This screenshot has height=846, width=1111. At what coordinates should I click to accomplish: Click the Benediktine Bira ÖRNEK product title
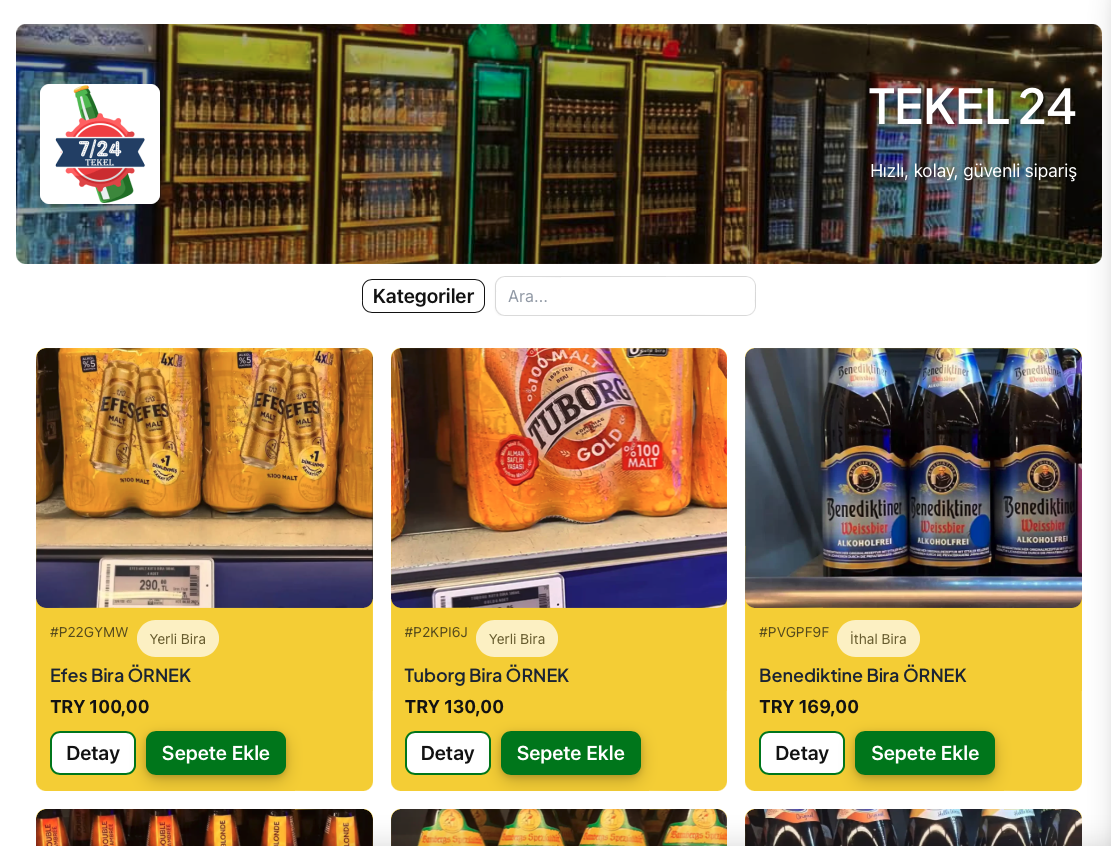pyautogui.click(x=862, y=675)
